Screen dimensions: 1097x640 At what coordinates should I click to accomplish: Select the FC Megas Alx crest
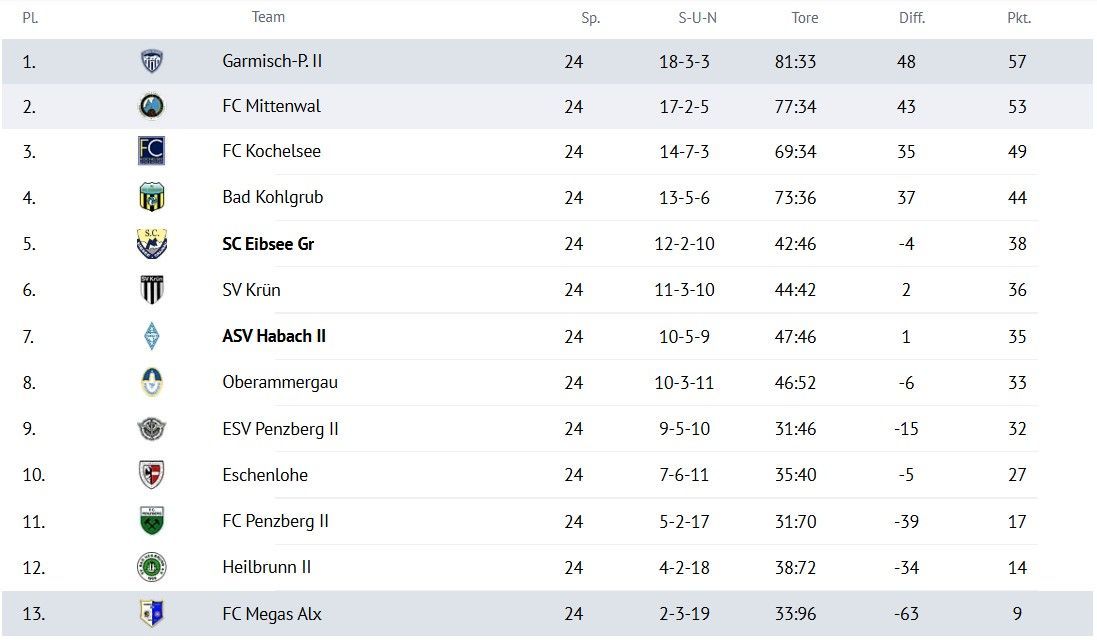(152, 613)
